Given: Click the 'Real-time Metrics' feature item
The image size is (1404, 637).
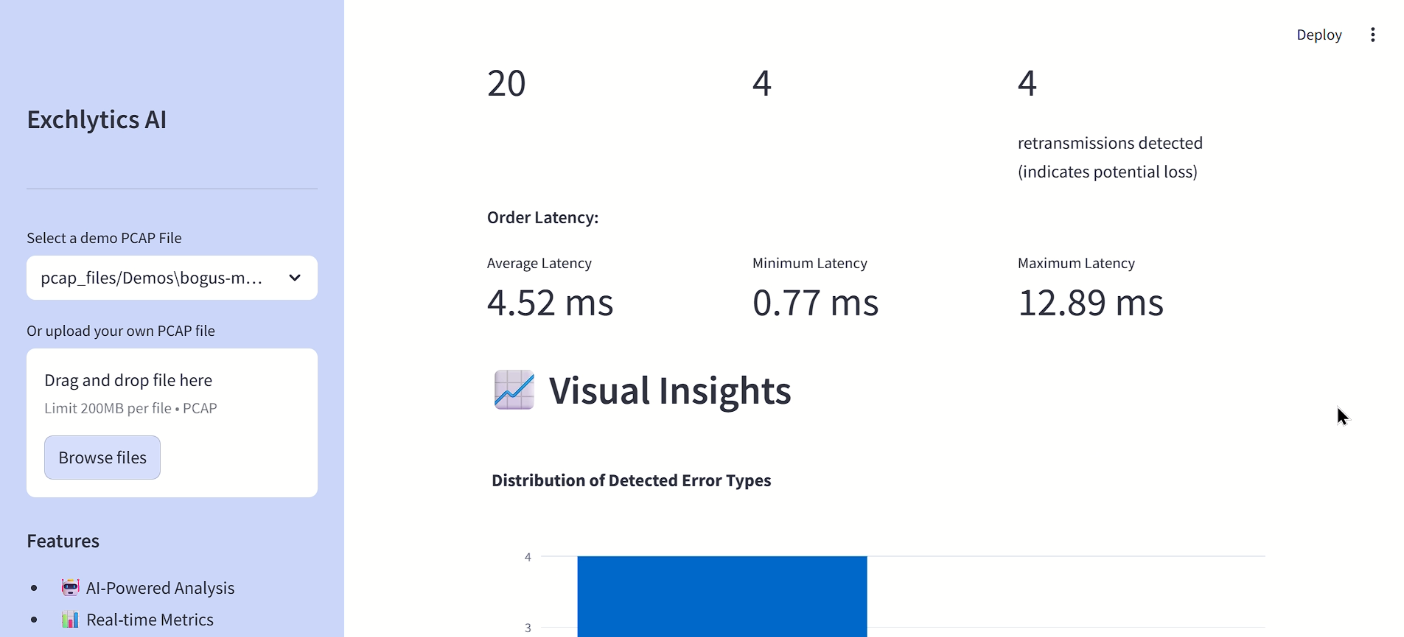Looking at the screenshot, I should pos(150,619).
